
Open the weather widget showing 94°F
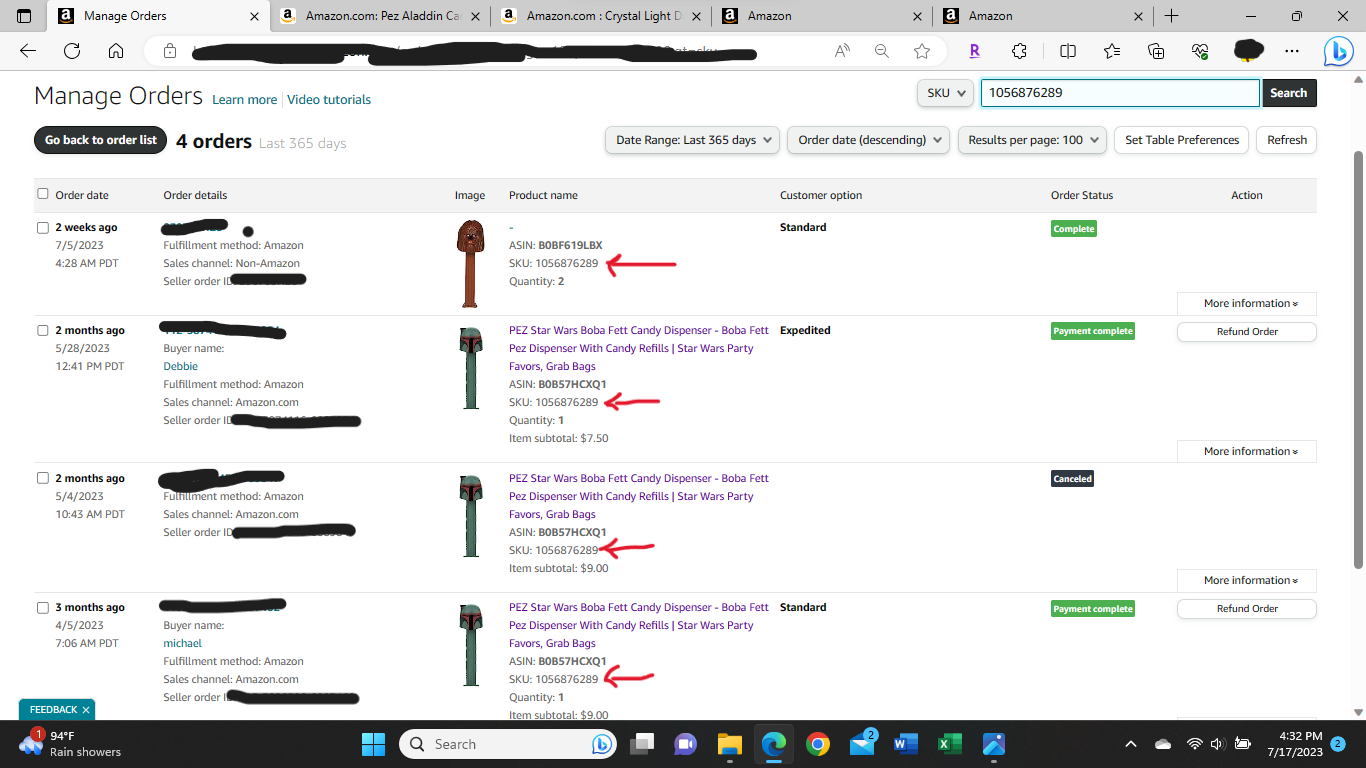coord(70,744)
